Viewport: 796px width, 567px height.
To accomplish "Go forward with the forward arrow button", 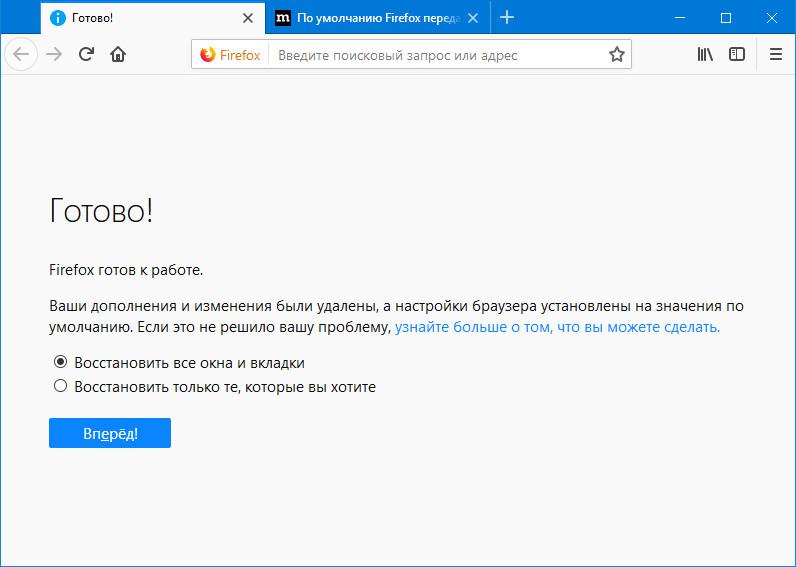I will [54, 54].
